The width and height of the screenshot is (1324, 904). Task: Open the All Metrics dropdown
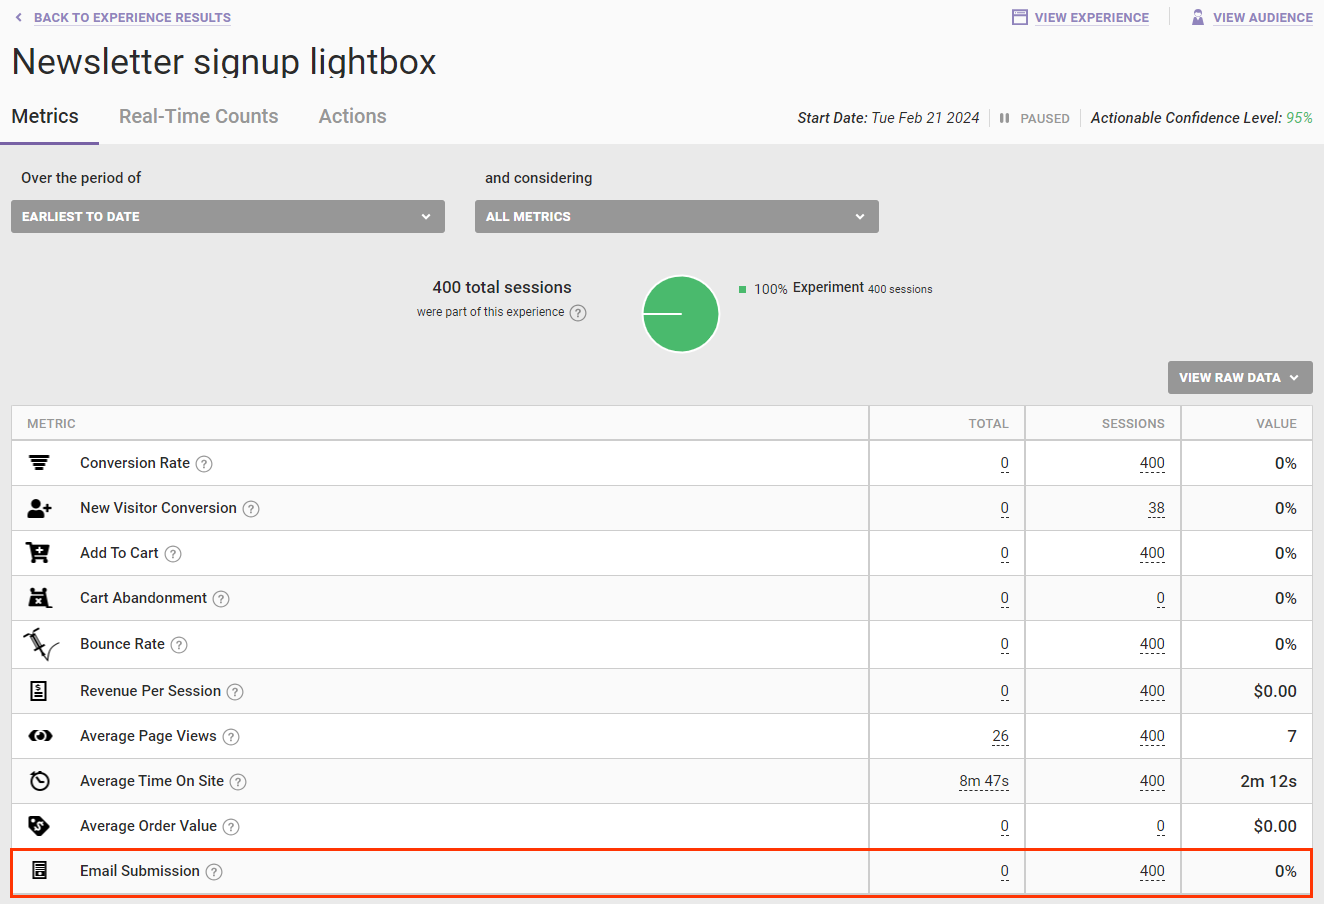[677, 216]
